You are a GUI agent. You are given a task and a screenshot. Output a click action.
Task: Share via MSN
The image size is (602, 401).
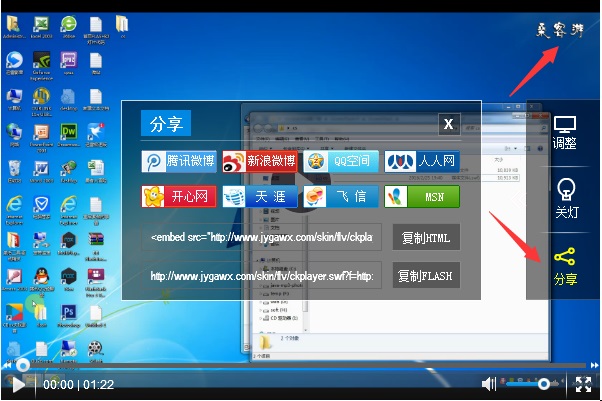click(x=422, y=197)
